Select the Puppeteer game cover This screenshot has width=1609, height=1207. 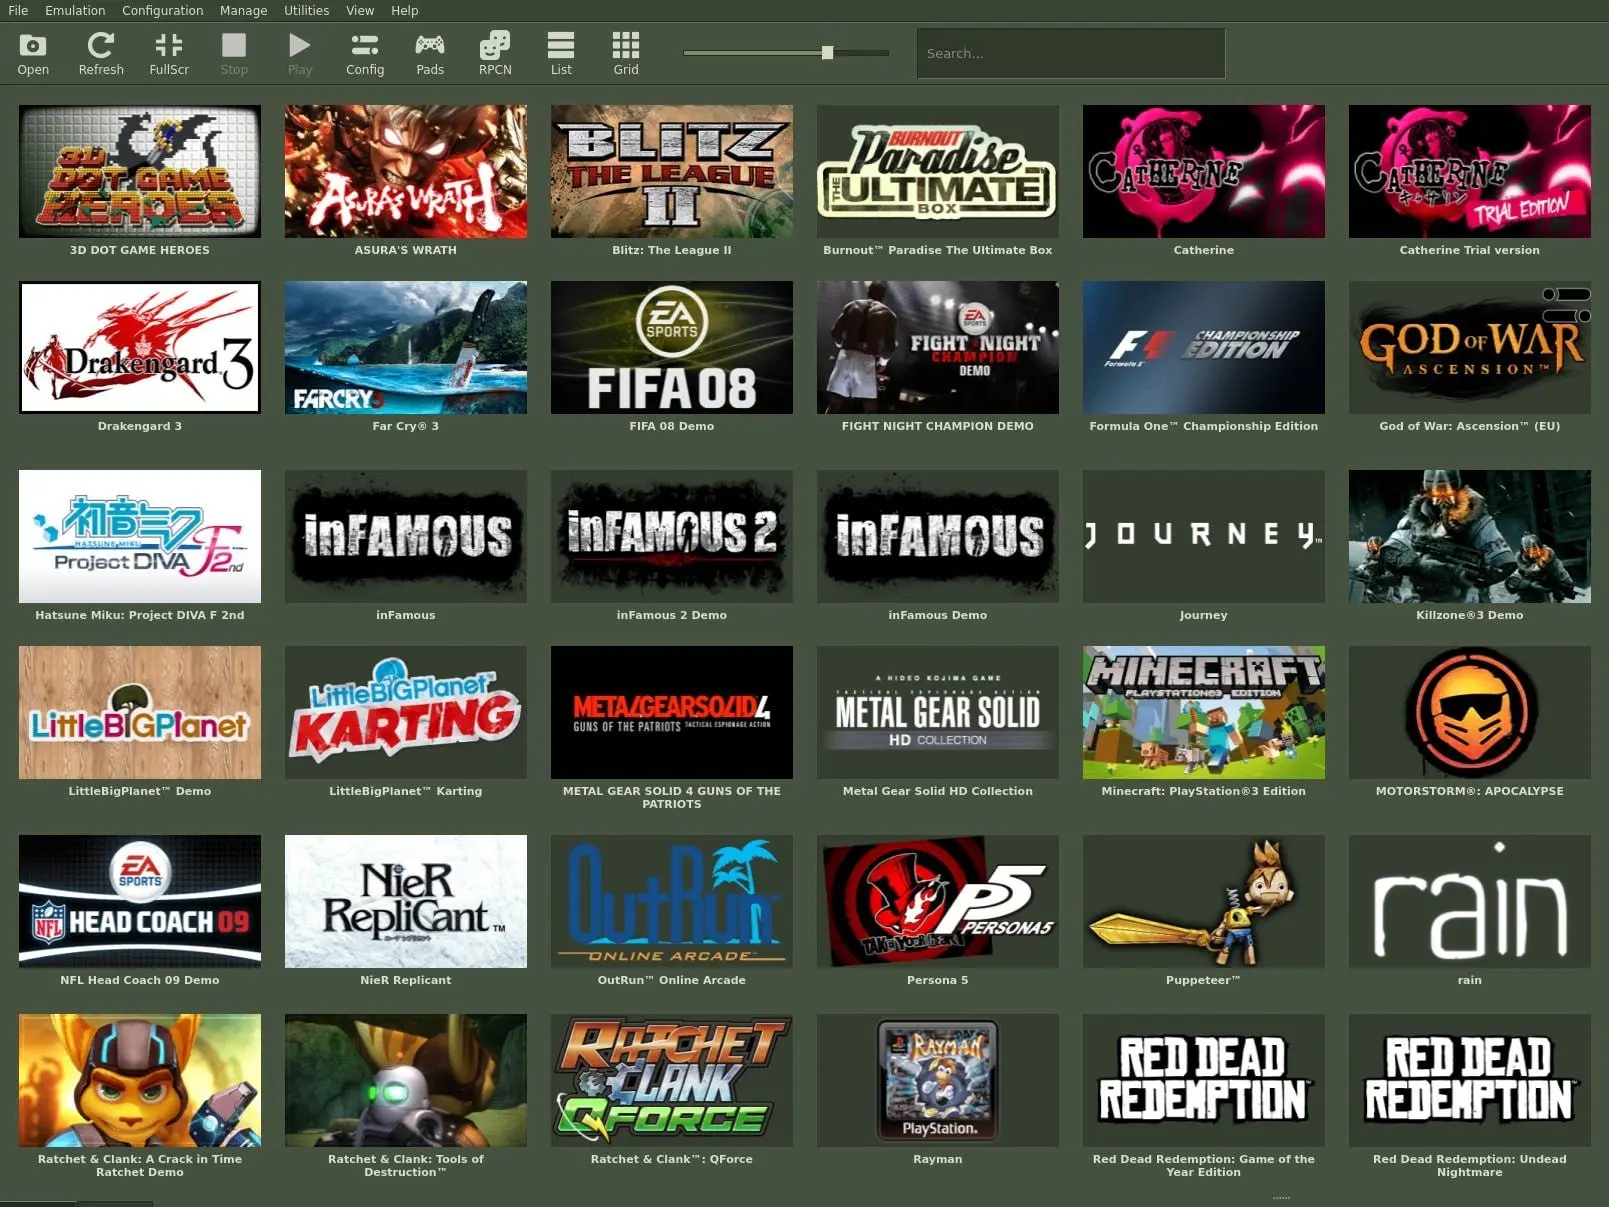tap(1204, 901)
